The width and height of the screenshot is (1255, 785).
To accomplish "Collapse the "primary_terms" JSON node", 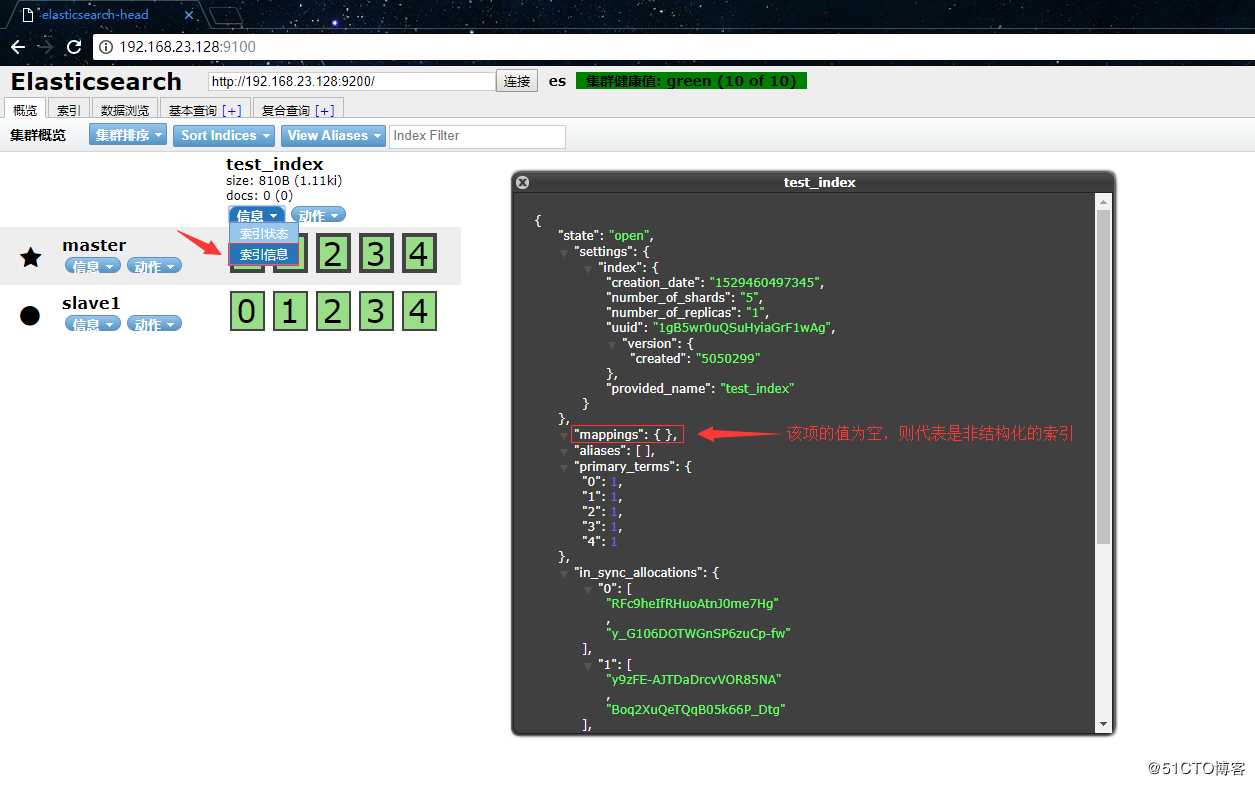I will (x=566, y=467).
